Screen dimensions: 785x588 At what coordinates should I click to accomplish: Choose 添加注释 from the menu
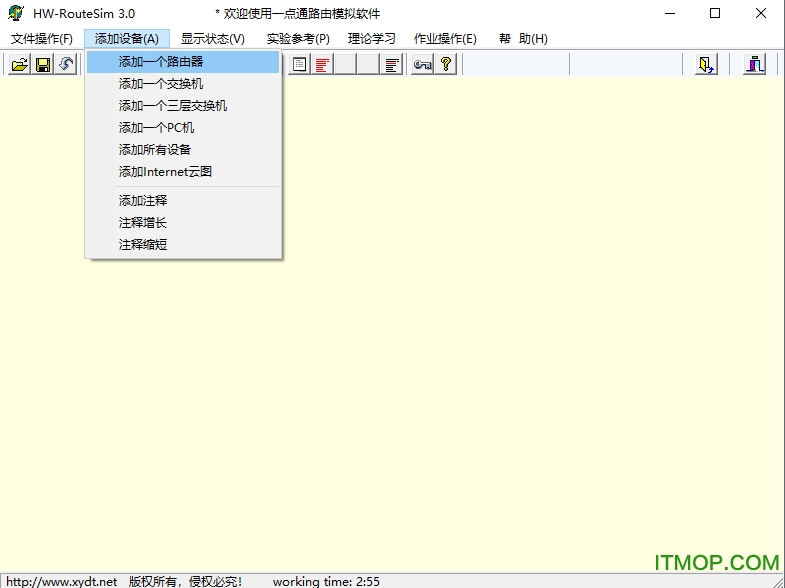point(183,201)
